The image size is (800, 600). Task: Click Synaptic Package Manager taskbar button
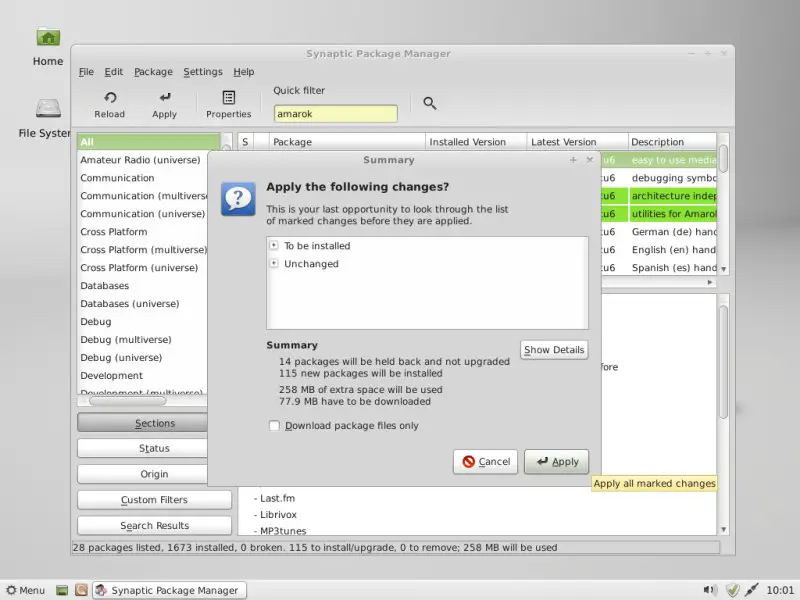point(169,590)
